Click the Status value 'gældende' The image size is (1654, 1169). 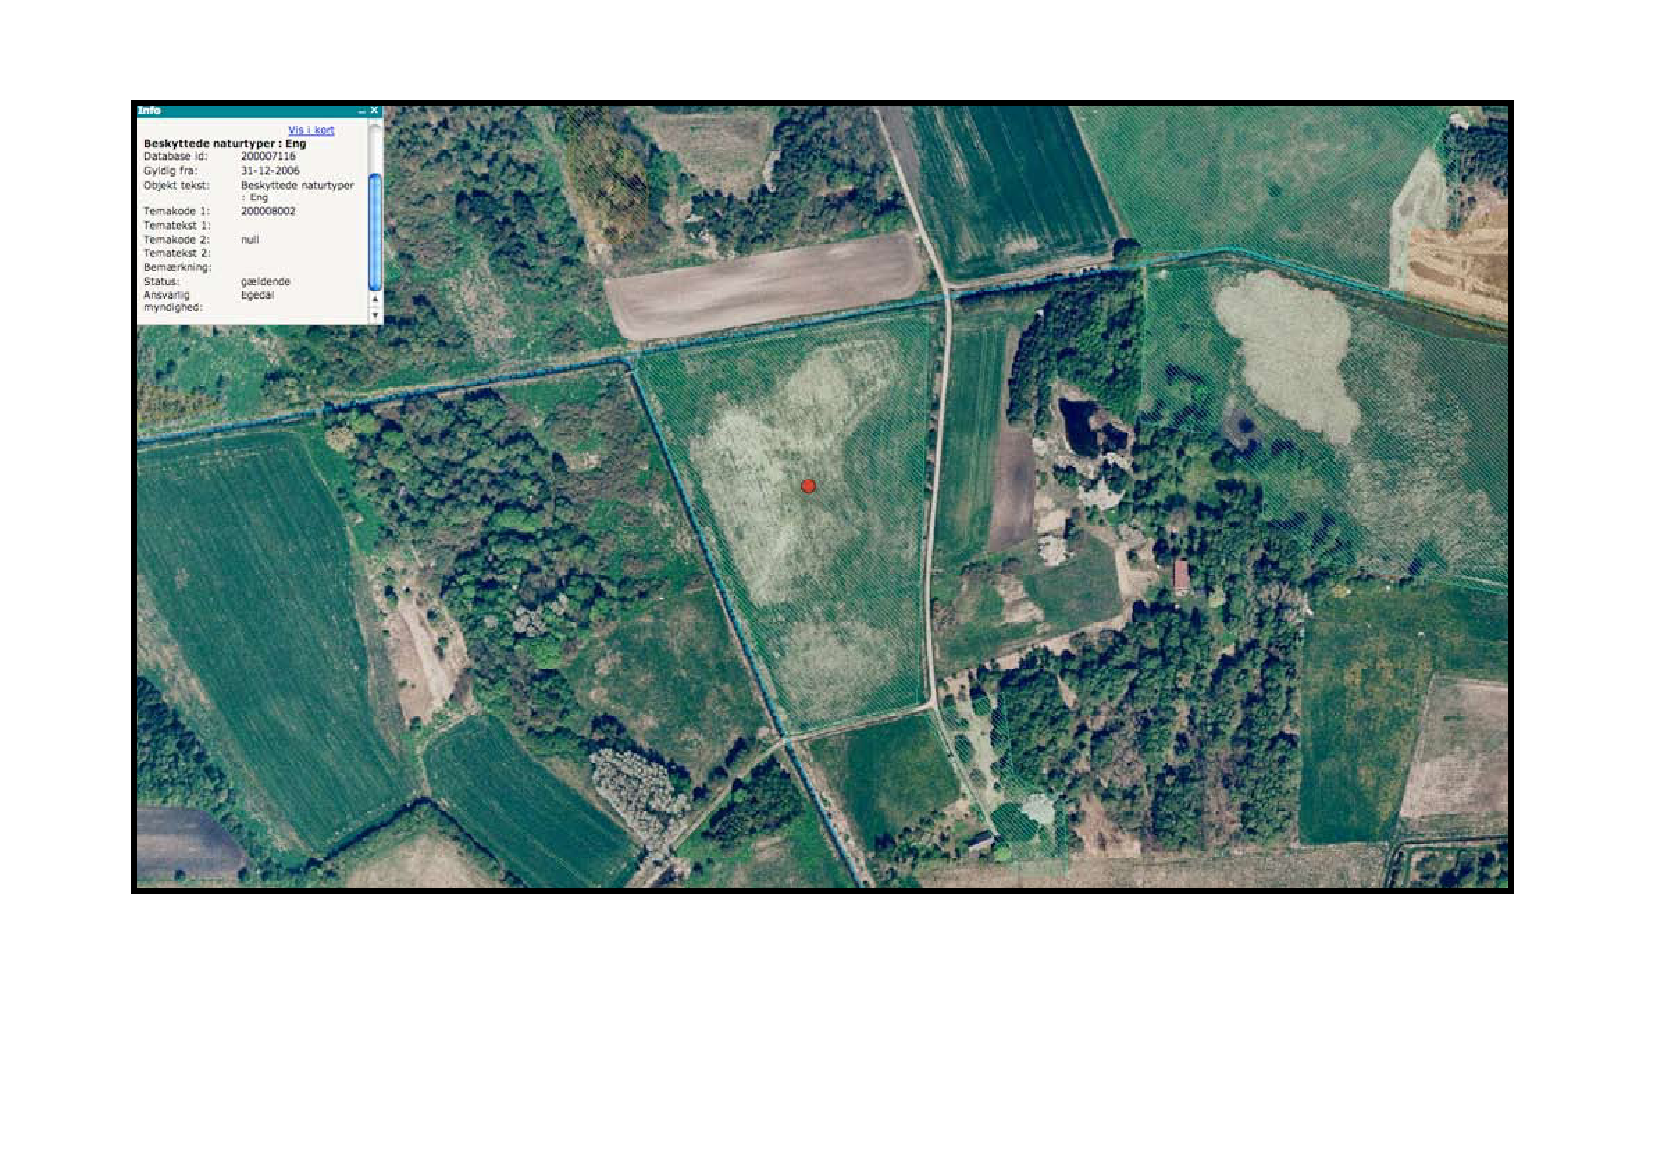265,282
